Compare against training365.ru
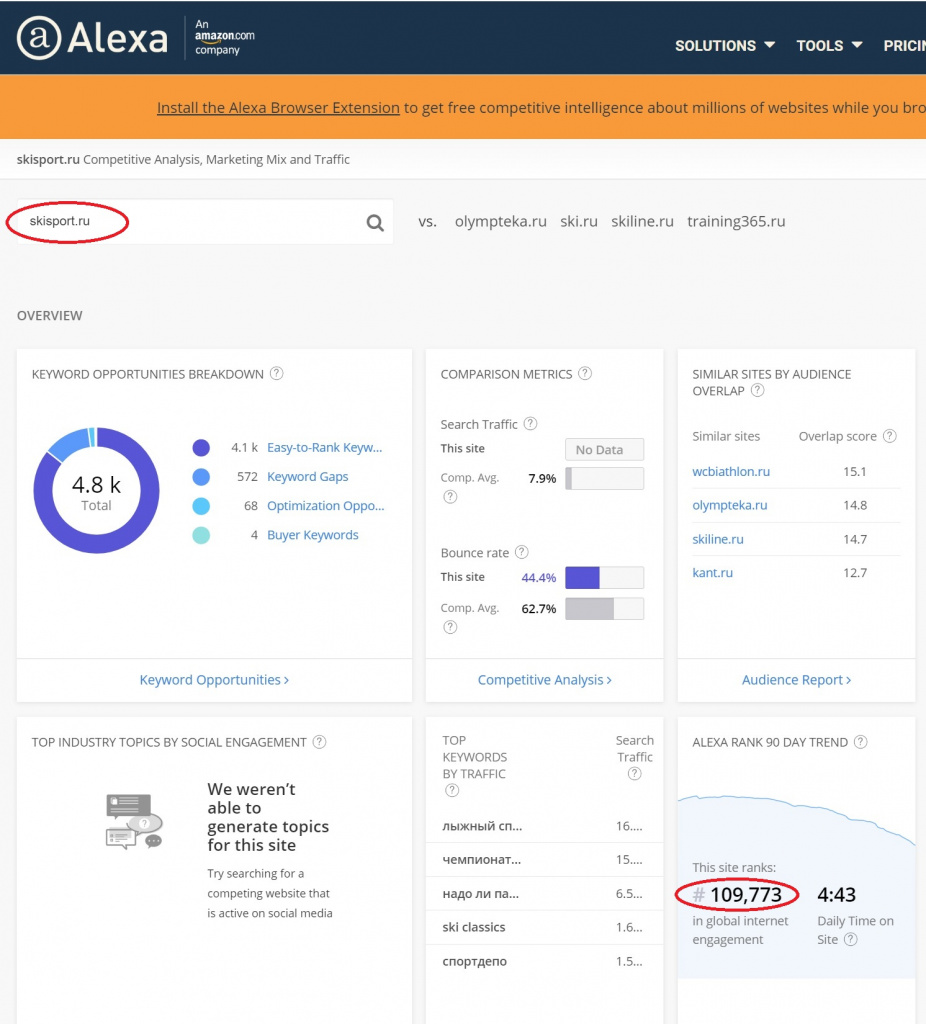The image size is (926, 1024). click(x=736, y=221)
